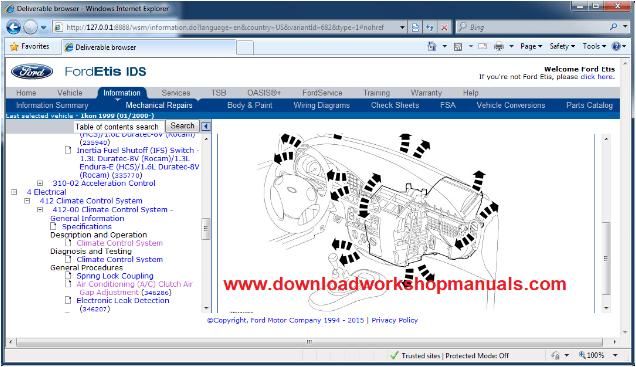Collapse 412-00 Climate Control System node
Image resolution: width=636 pixels, height=367 pixels.
pyautogui.click(x=40, y=210)
